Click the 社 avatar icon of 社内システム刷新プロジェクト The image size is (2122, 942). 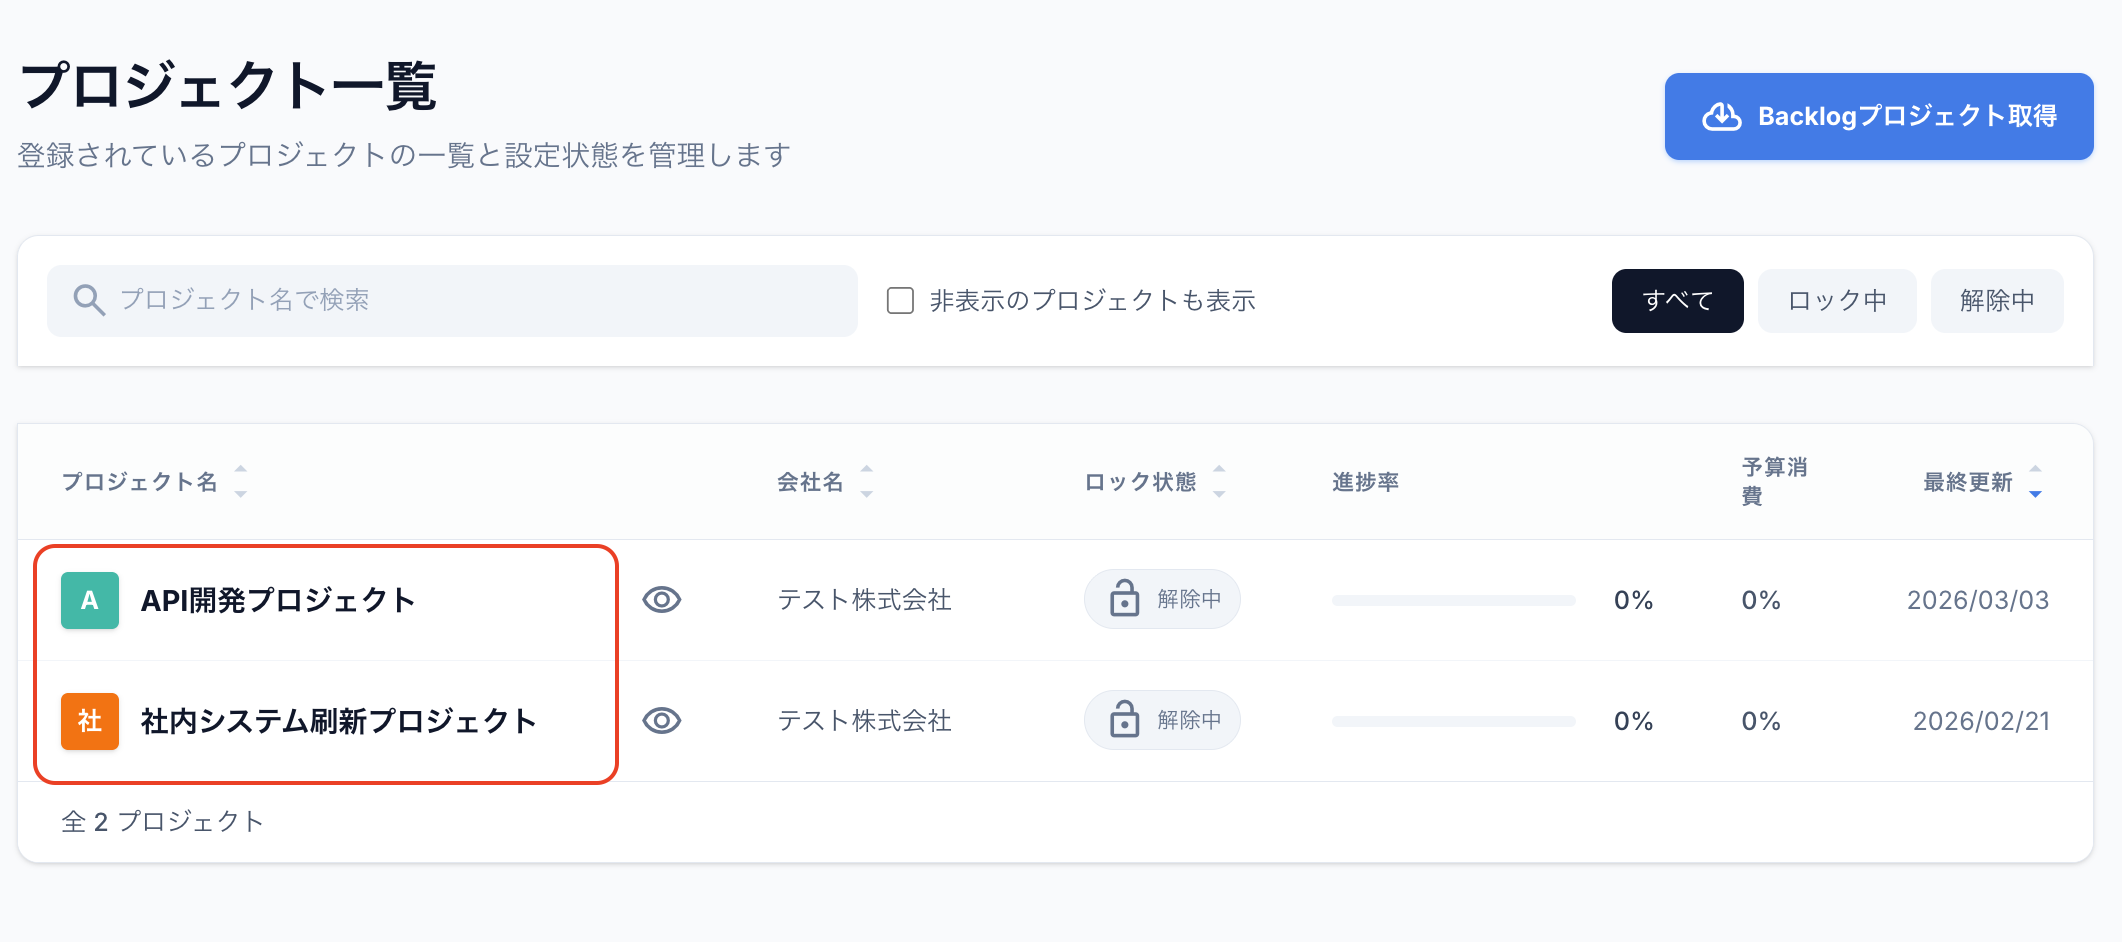click(x=90, y=720)
